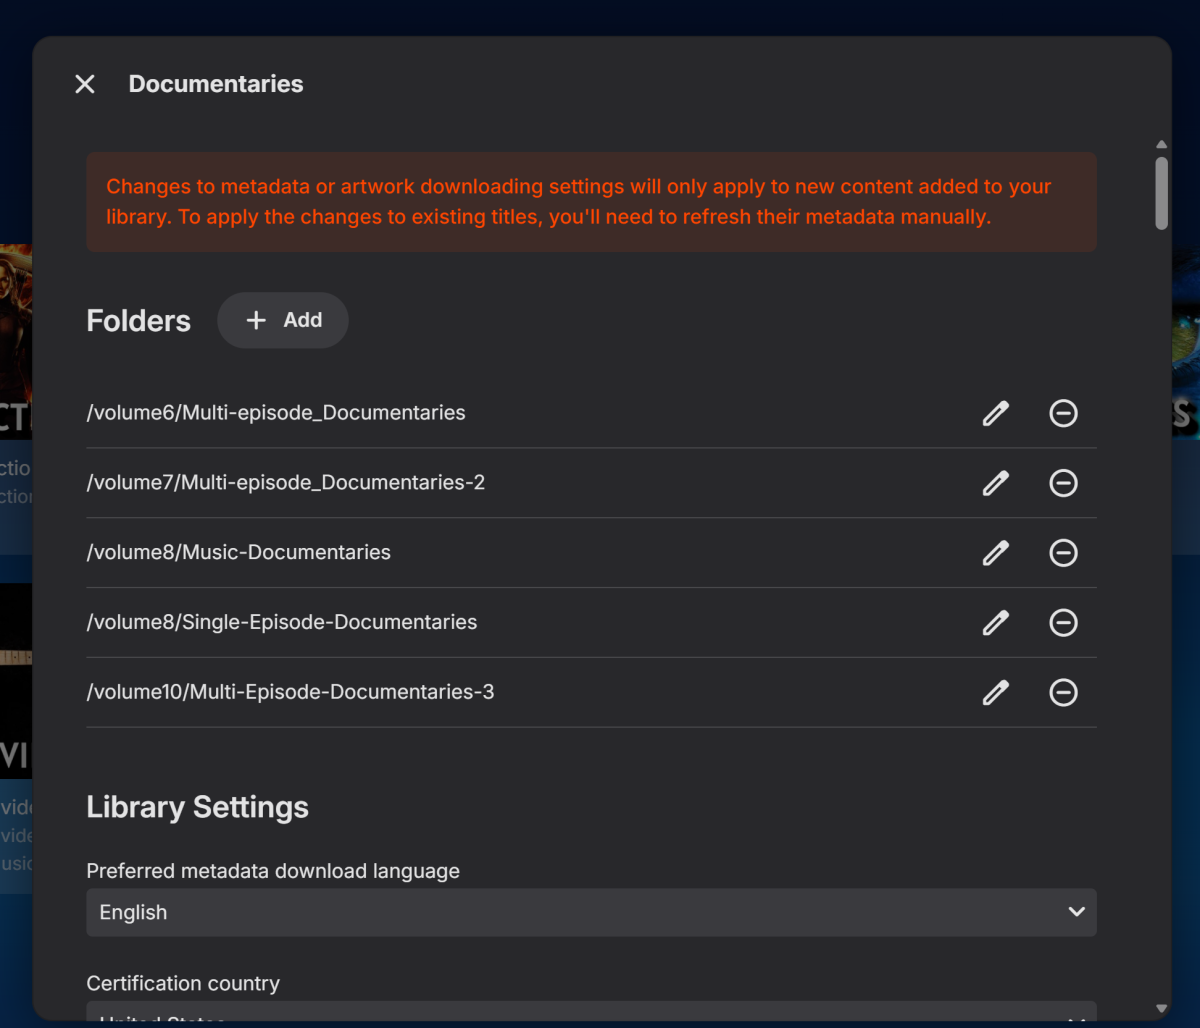
Task: Edit the /volume7/Multi-episode_Documentaries-2 folder
Action: 995,483
